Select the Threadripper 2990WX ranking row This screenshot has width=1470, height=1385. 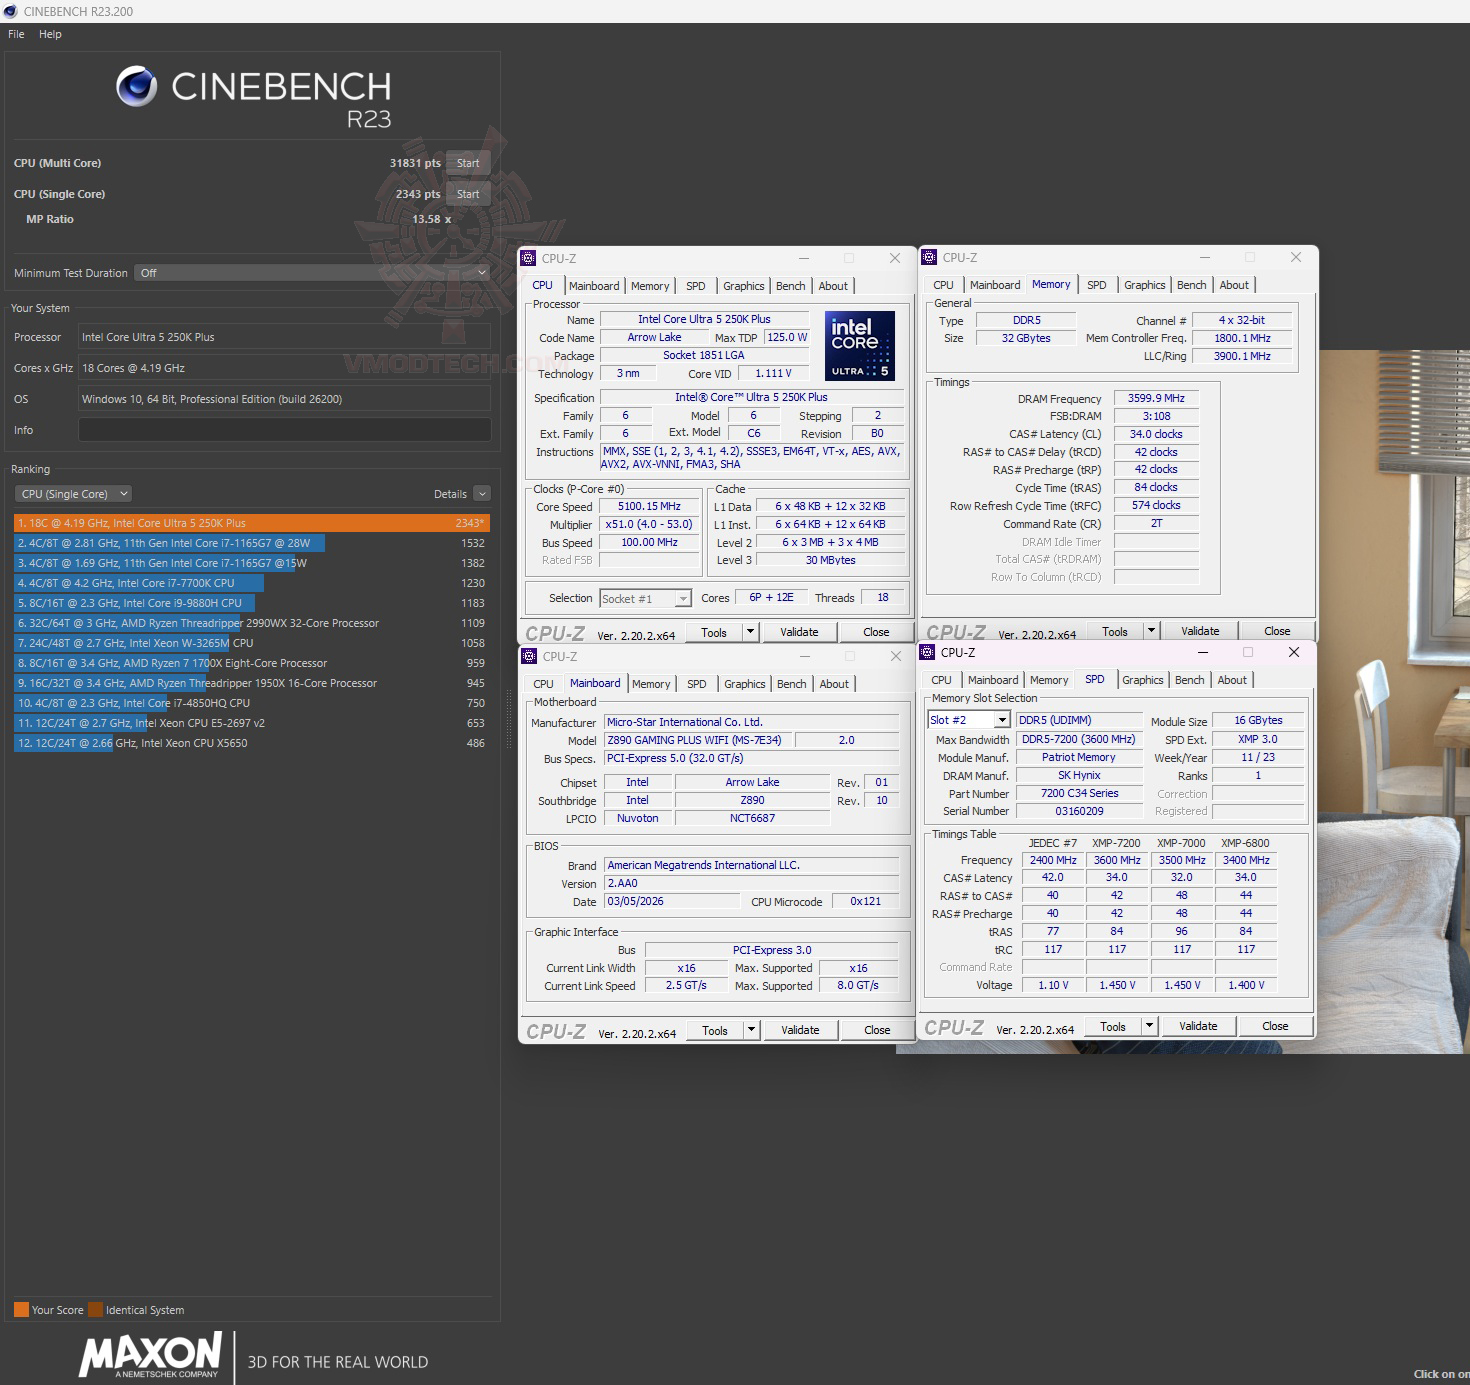tap(252, 623)
